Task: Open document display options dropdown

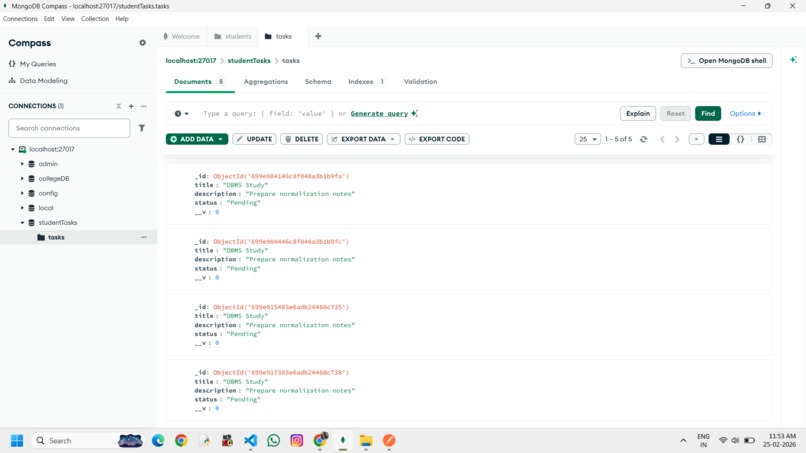Action: point(696,139)
